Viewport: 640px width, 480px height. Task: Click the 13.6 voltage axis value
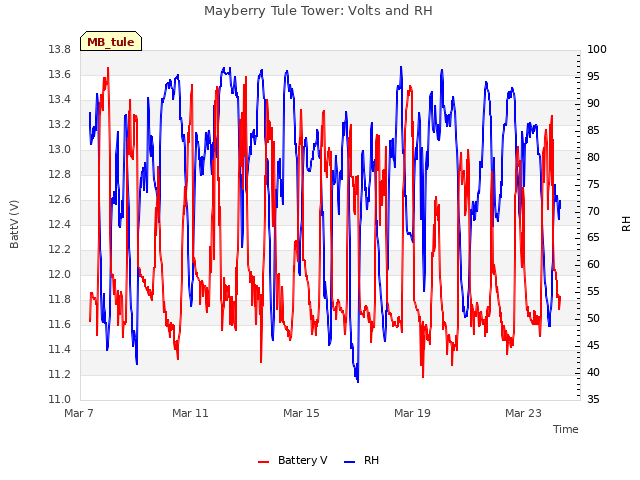pyautogui.click(x=60, y=75)
